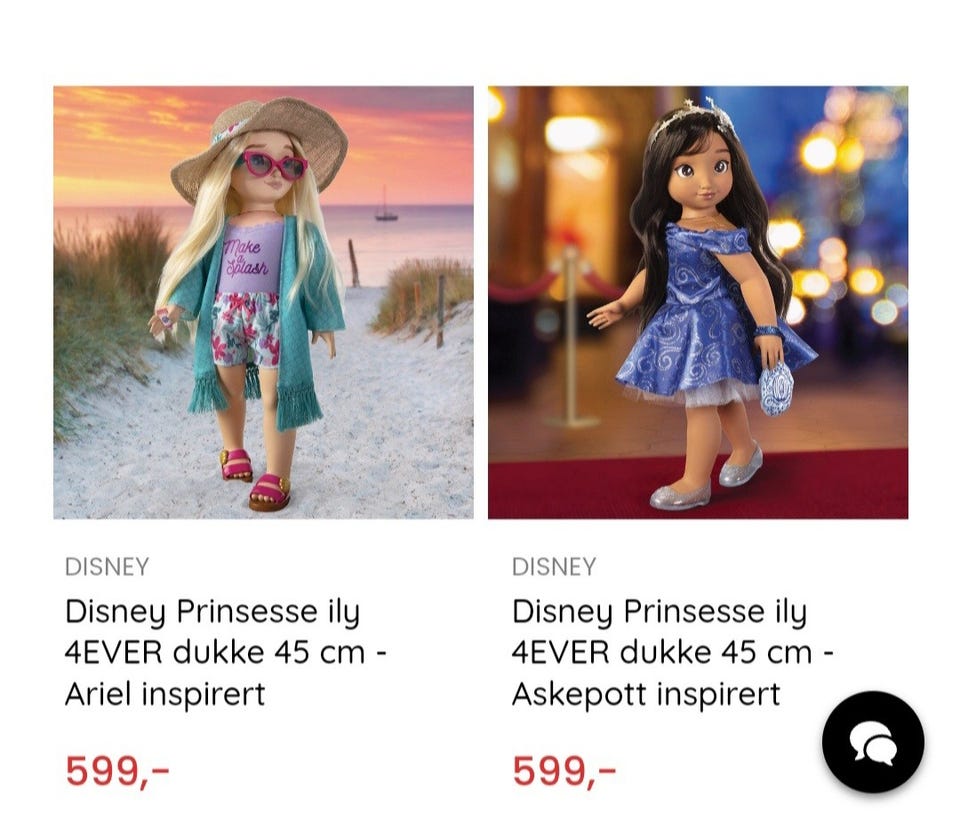Image resolution: width=960 pixels, height=819 pixels.
Task: Open the Ariel inspirert 4EVER dukke title
Action: (x=226, y=653)
